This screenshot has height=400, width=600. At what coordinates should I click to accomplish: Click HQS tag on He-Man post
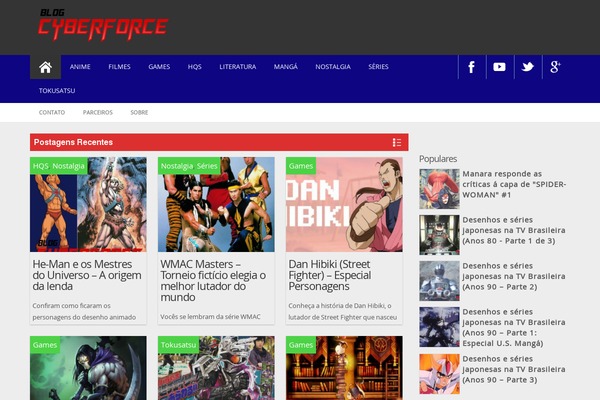click(x=41, y=166)
